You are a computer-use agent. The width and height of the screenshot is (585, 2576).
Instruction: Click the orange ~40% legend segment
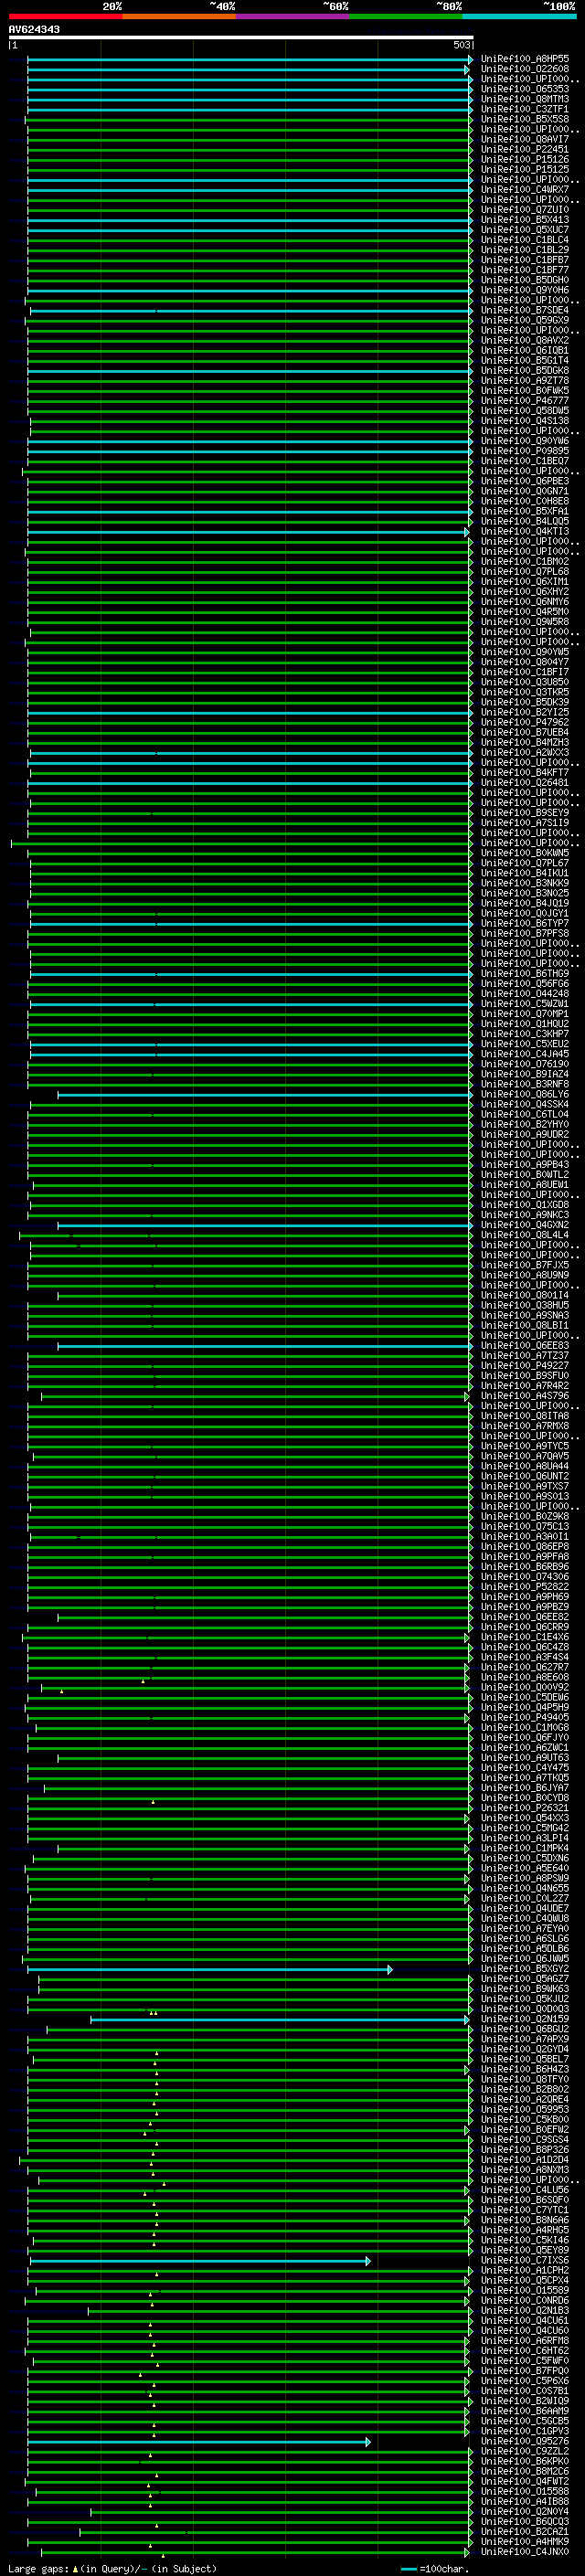179,16
